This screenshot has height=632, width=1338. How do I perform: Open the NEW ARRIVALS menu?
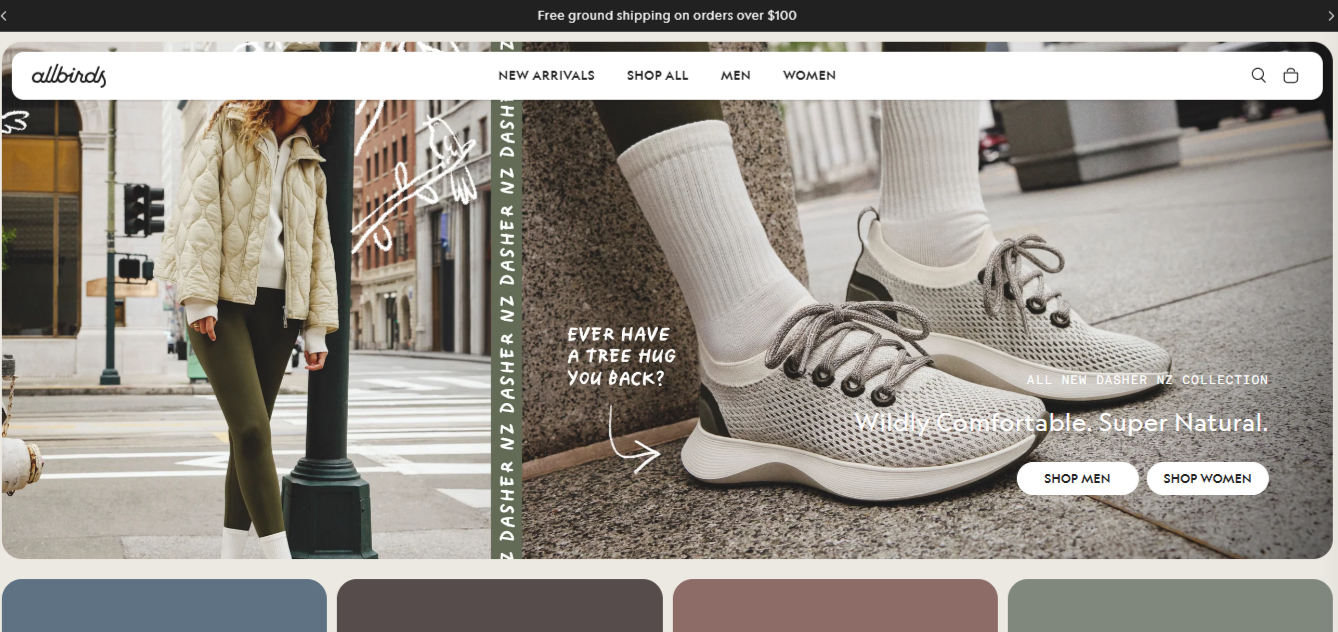point(546,75)
